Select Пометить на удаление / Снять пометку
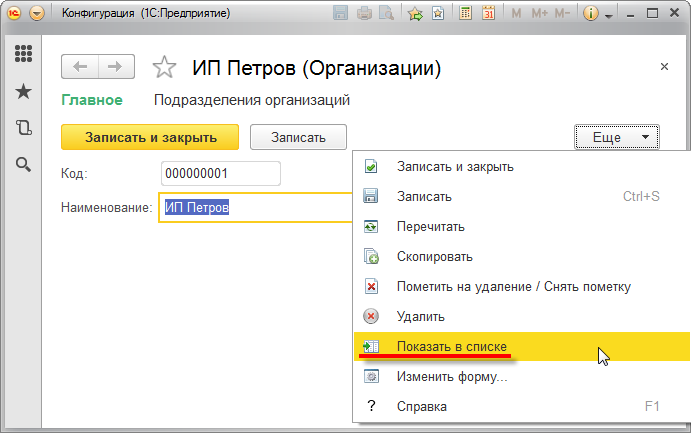The width and height of the screenshot is (691, 433). pyautogui.click(x=522, y=286)
